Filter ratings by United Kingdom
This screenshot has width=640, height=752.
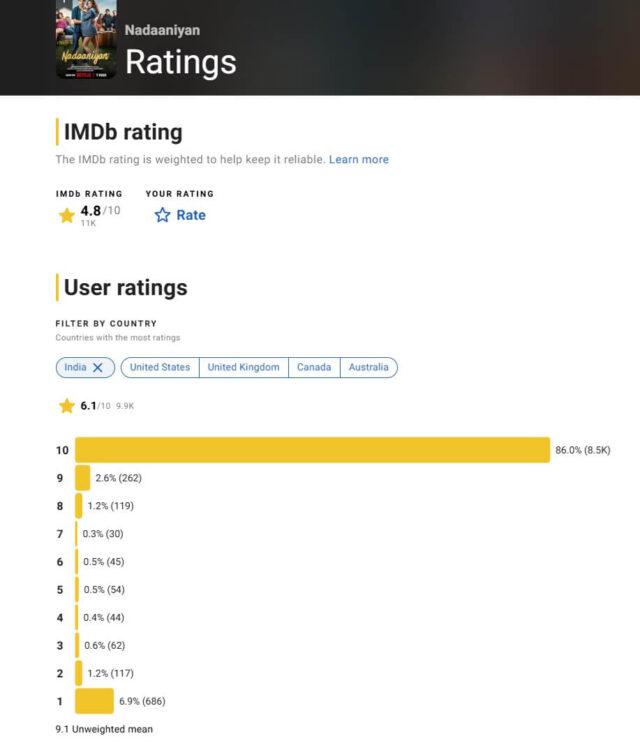click(243, 368)
